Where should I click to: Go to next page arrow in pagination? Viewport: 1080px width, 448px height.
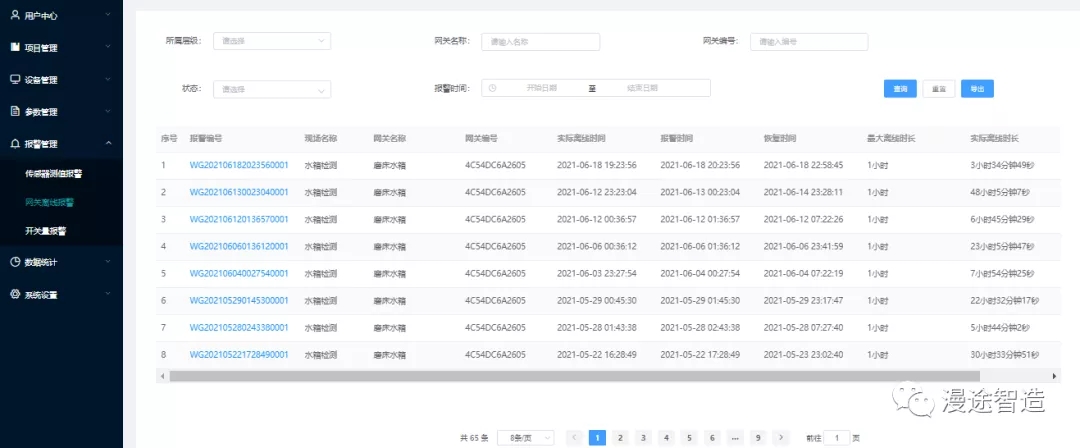[782, 437]
